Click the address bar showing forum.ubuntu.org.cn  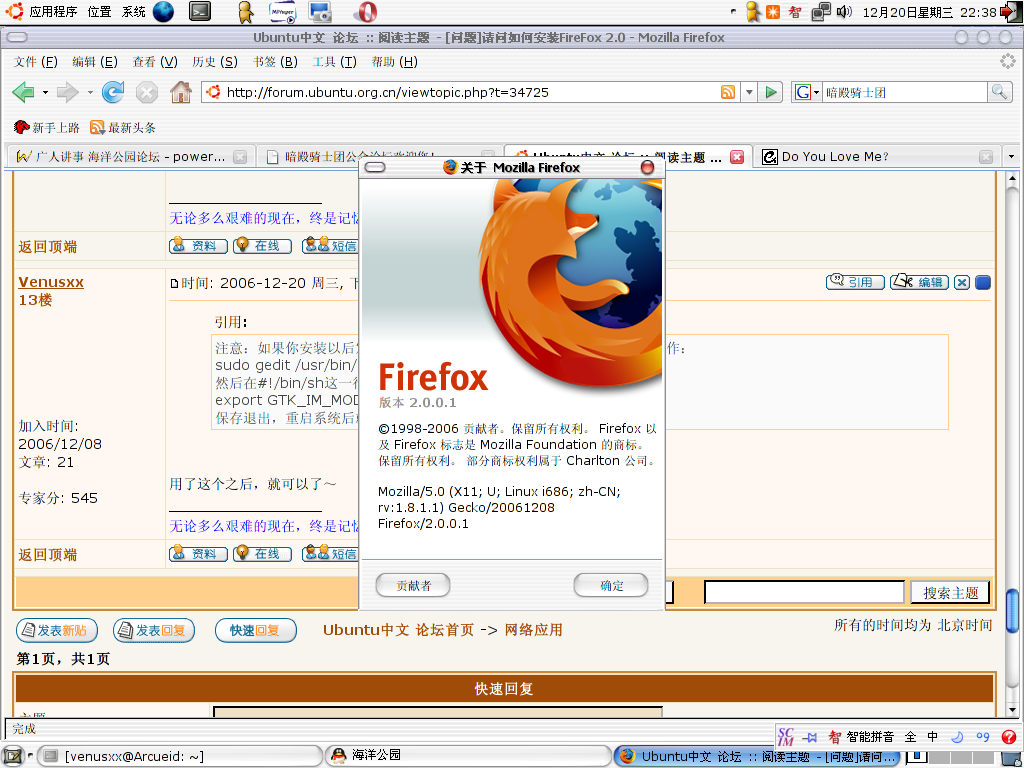point(469,92)
